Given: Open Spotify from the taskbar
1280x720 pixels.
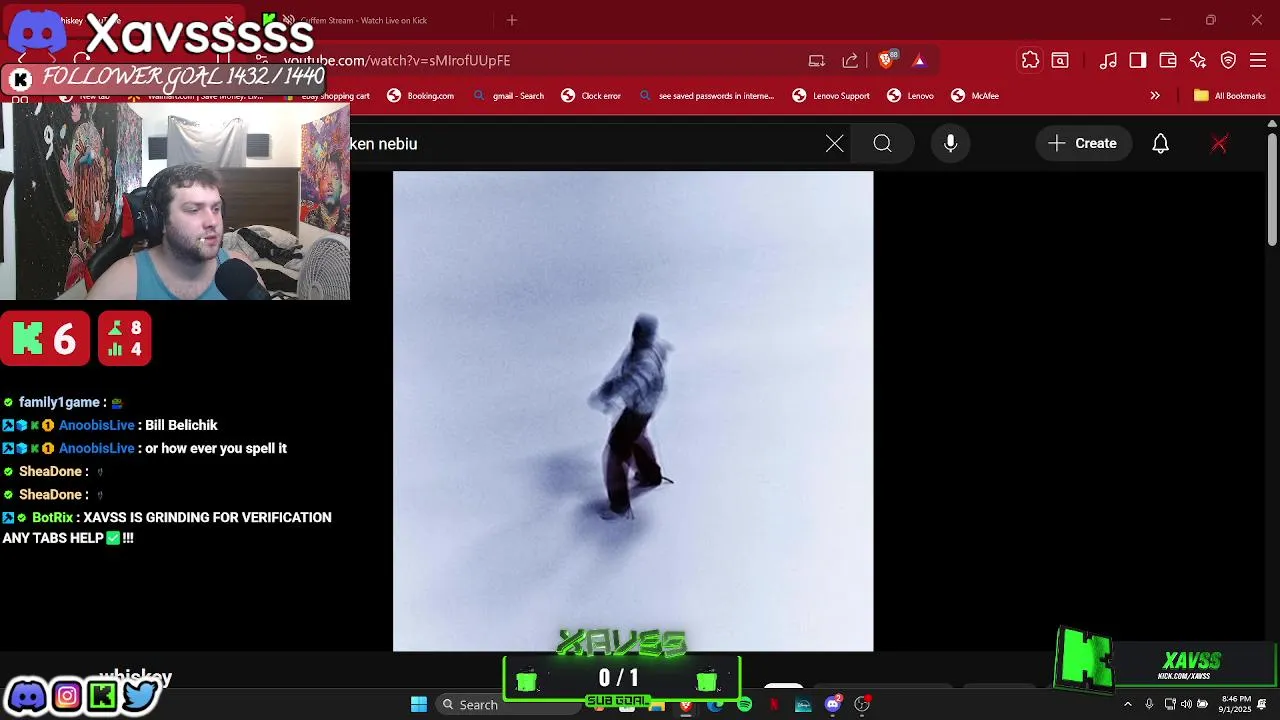Looking at the screenshot, I should (x=744, y=705).
